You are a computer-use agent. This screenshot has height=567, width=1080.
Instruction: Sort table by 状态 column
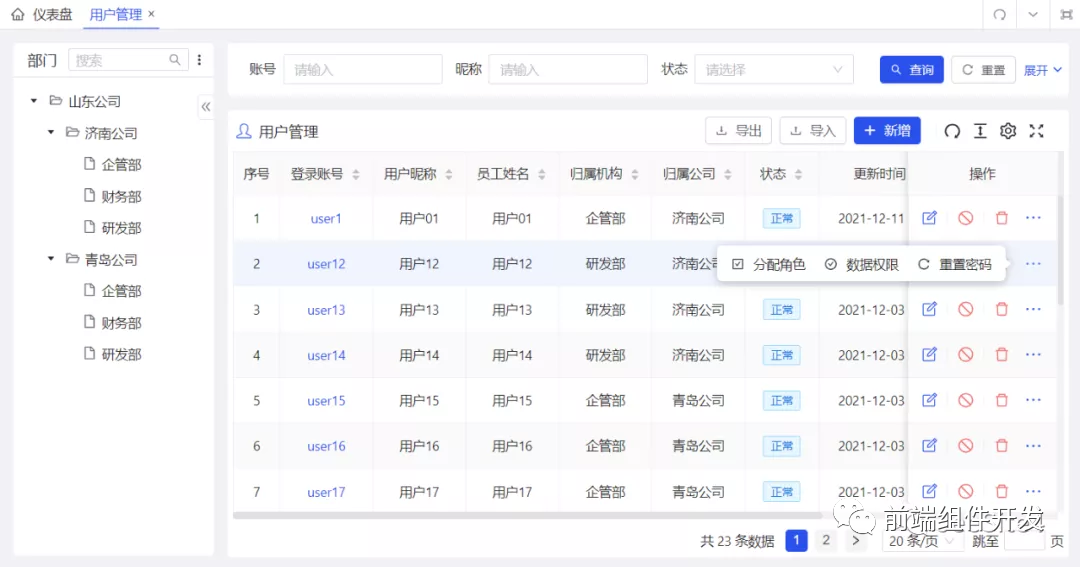tap(798, 174)
